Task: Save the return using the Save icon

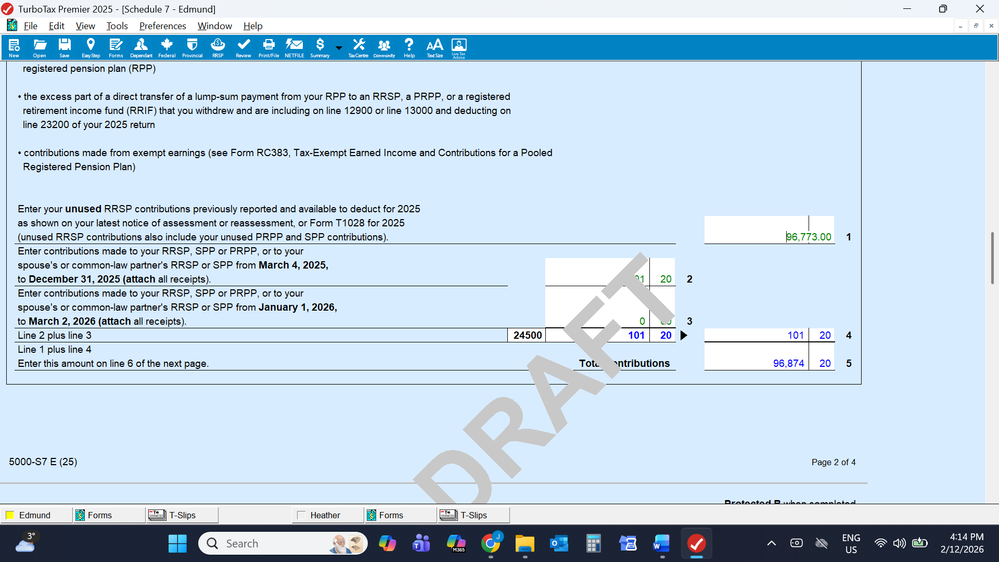Action: point(64,48)
